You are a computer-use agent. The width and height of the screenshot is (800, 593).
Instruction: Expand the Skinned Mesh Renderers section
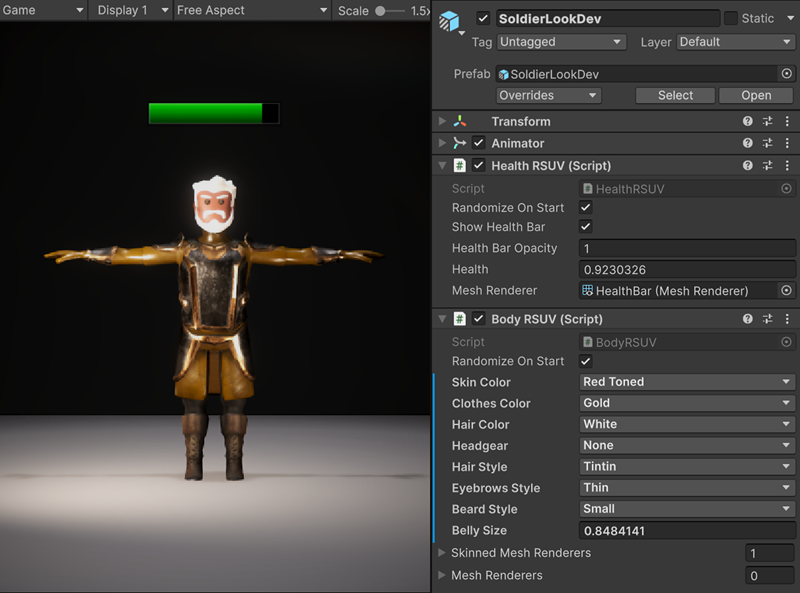pos(443,553)
